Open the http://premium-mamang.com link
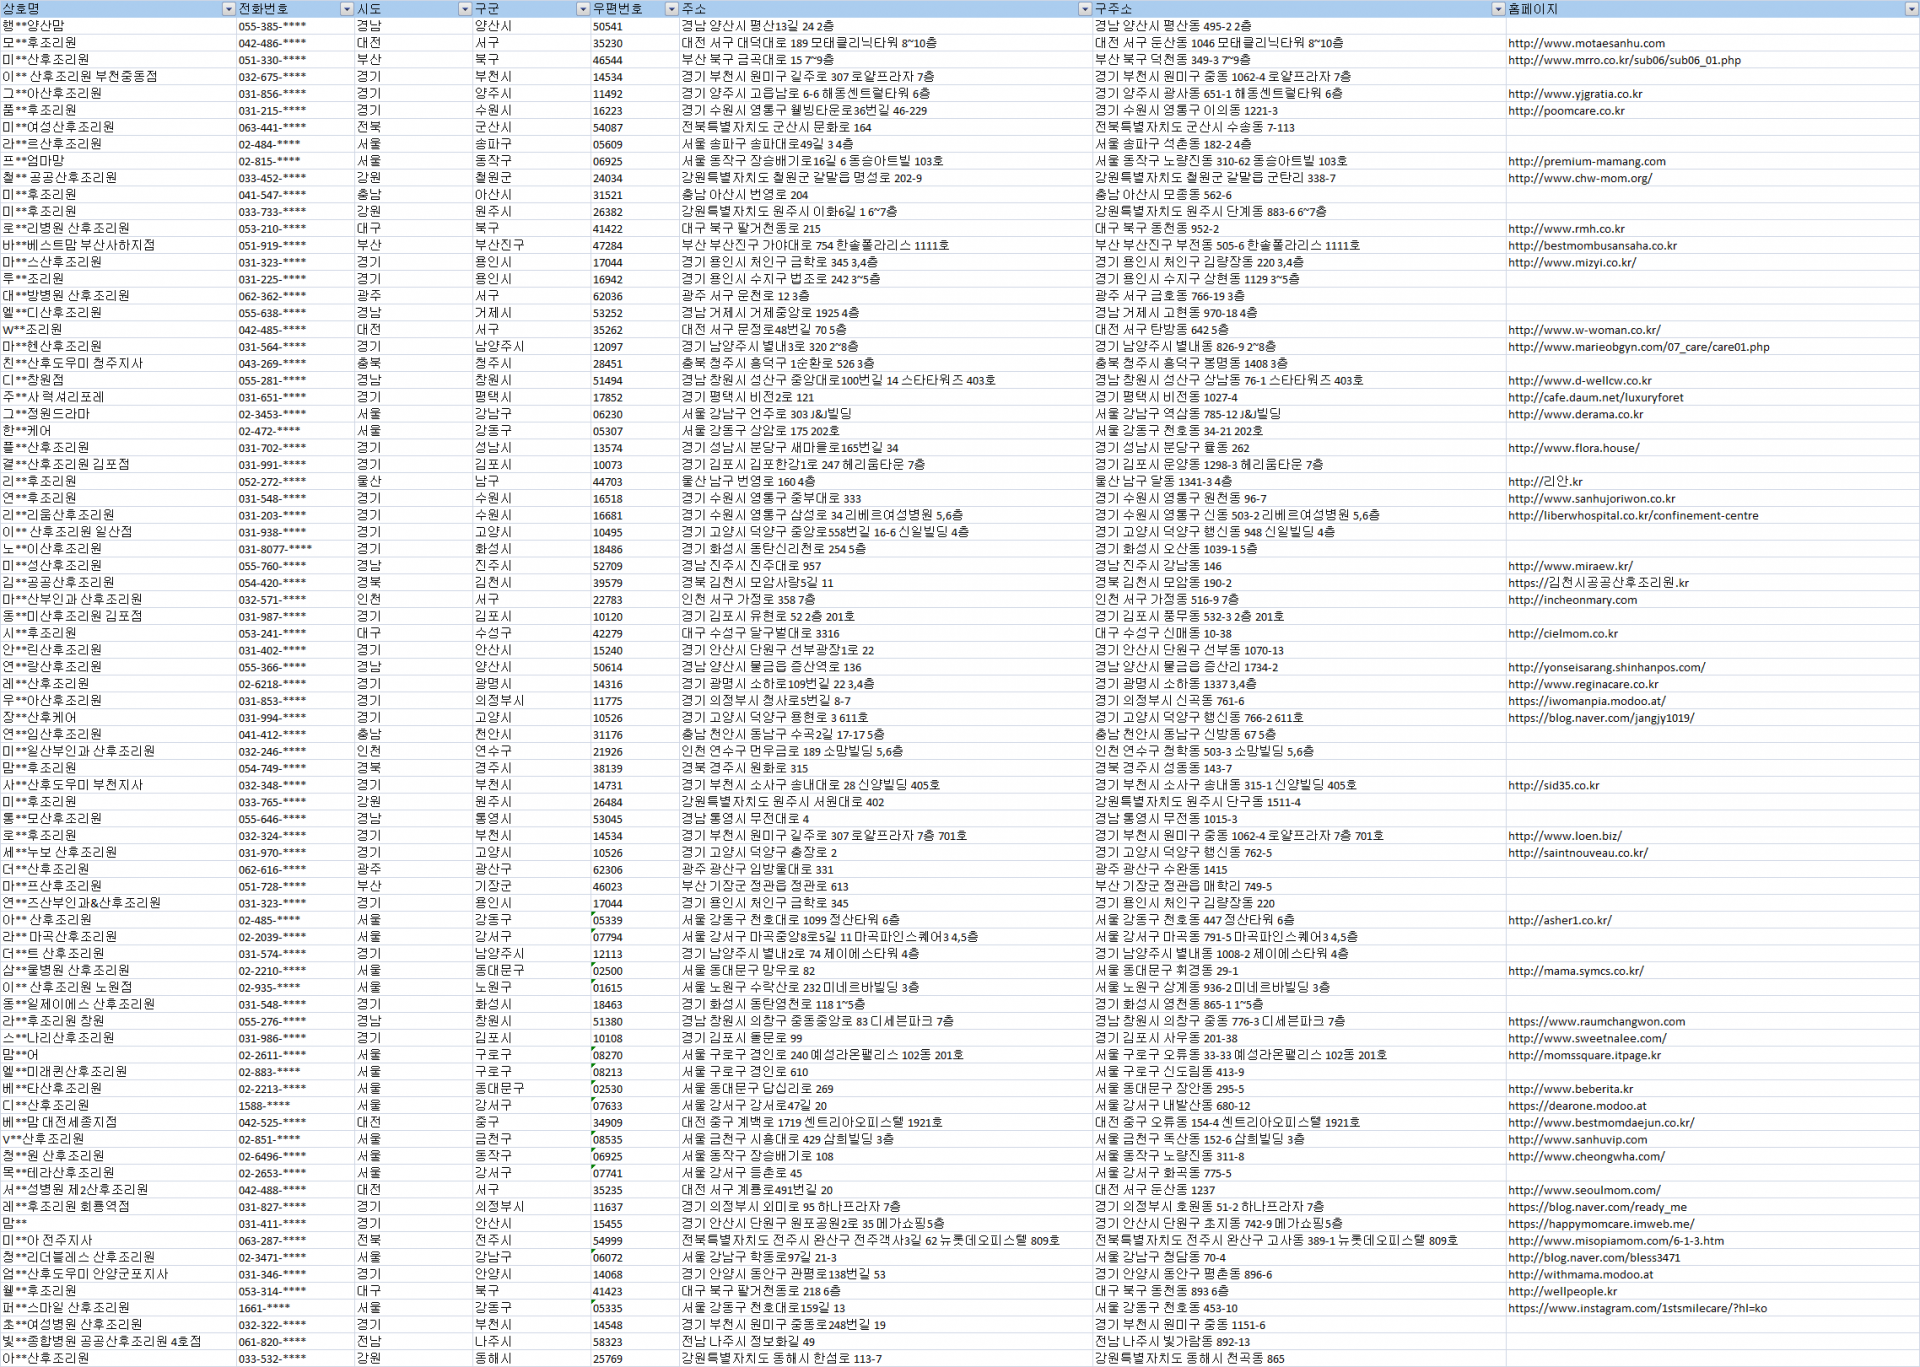The height and width of the screenshot is (1367, 1920). point(1586,161)
